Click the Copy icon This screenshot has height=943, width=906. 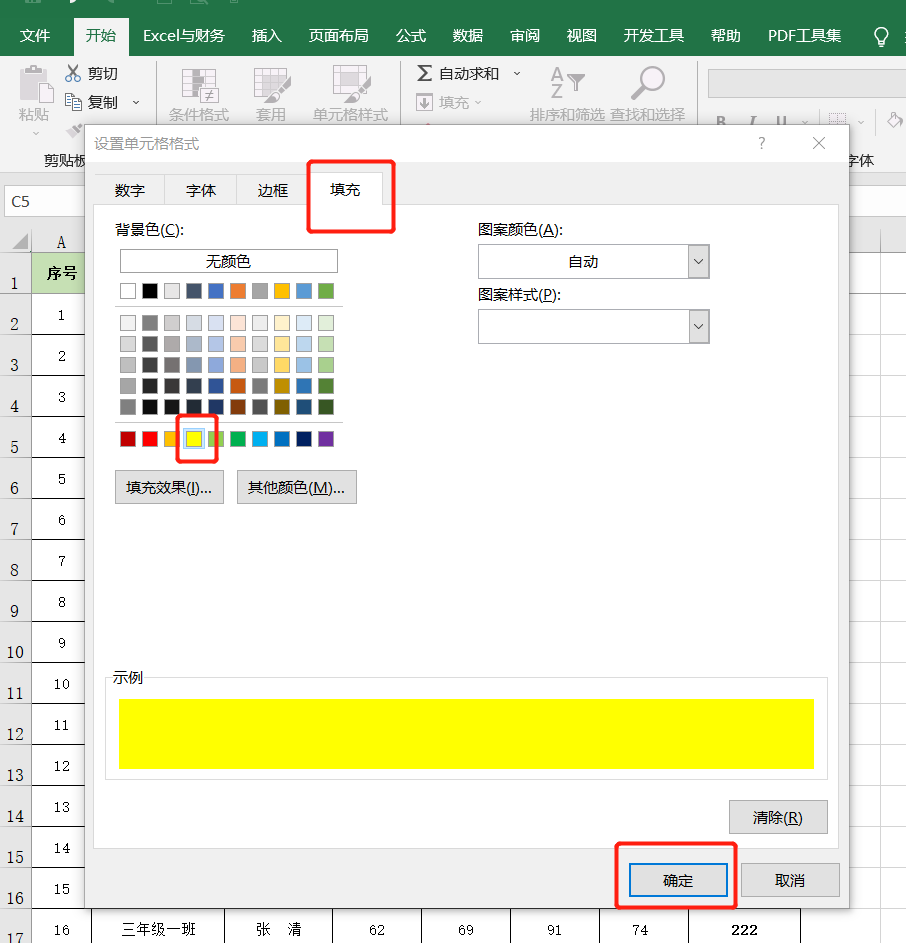[x=73, y=102]
